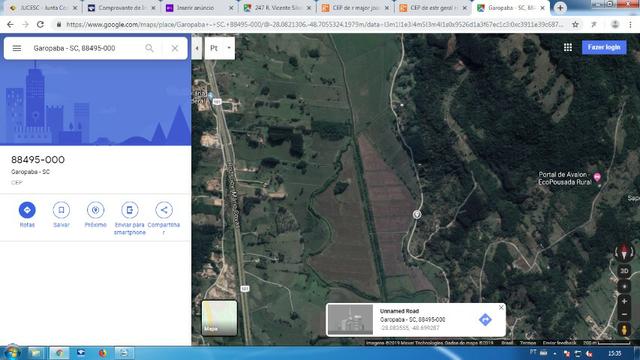Click the Fazer login button

[604, 47]
